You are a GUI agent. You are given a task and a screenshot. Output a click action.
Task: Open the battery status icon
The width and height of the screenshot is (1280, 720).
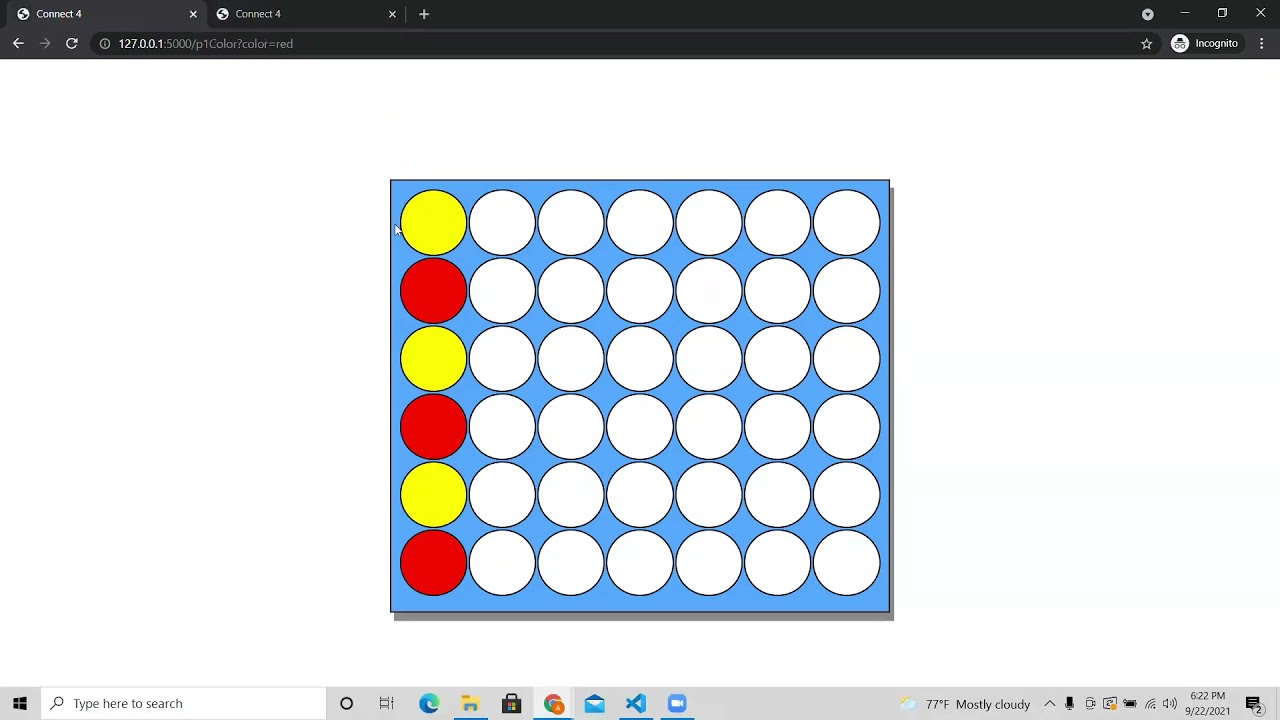point(1130,704)
